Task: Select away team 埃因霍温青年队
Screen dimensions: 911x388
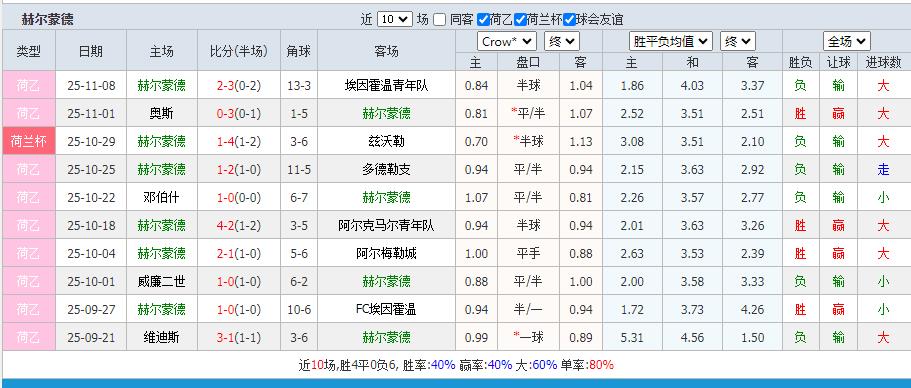Action: point(386,86)
